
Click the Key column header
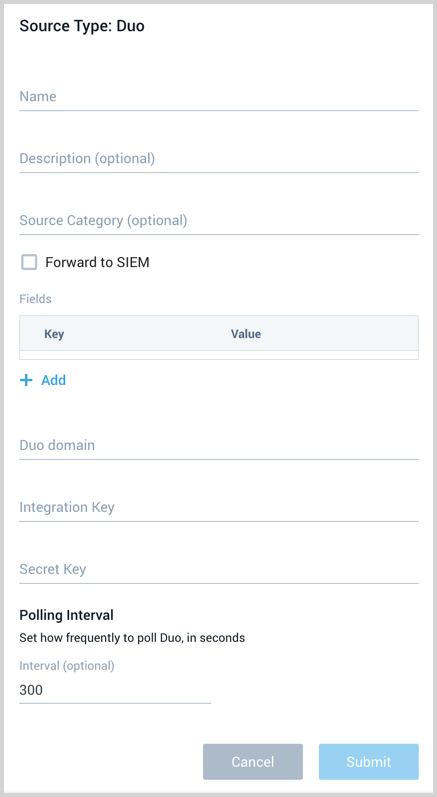point(54,334)
